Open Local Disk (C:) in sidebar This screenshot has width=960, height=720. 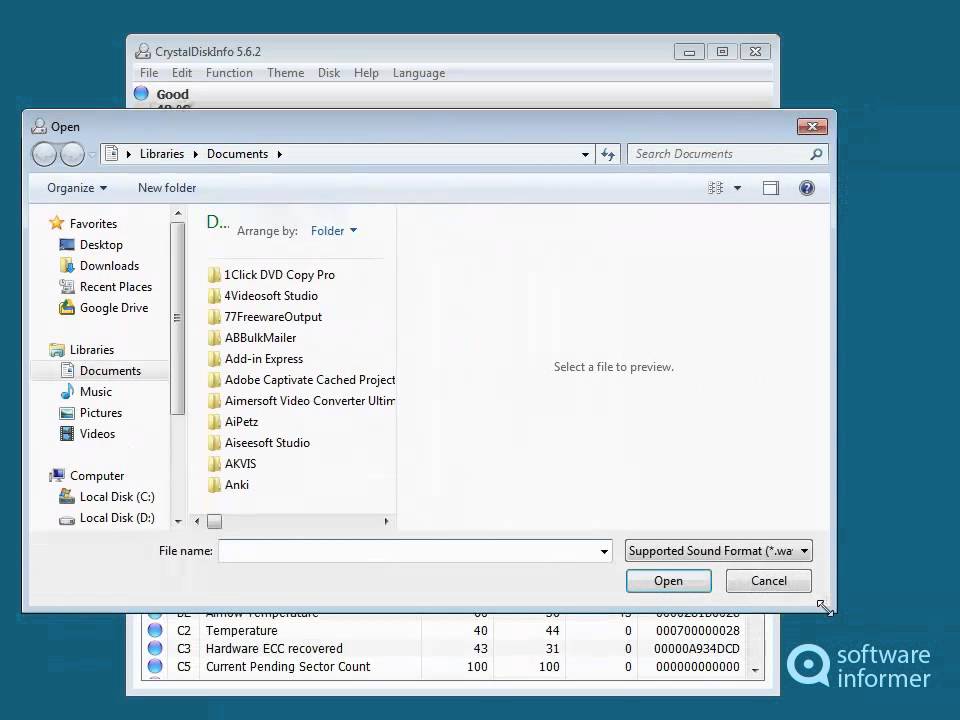click(x=107, y=497)
